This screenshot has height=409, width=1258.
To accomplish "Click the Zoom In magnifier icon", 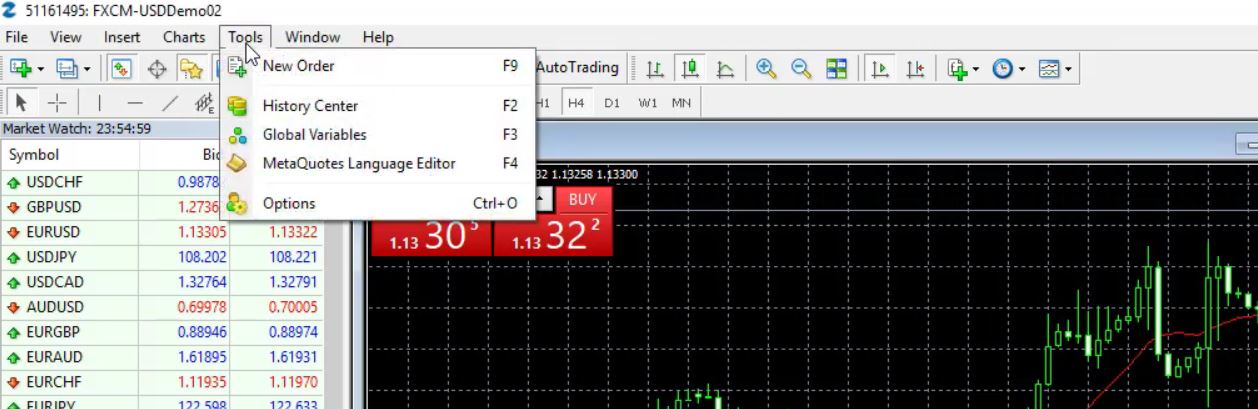I will pyautogui.click(x=766, y=68).
